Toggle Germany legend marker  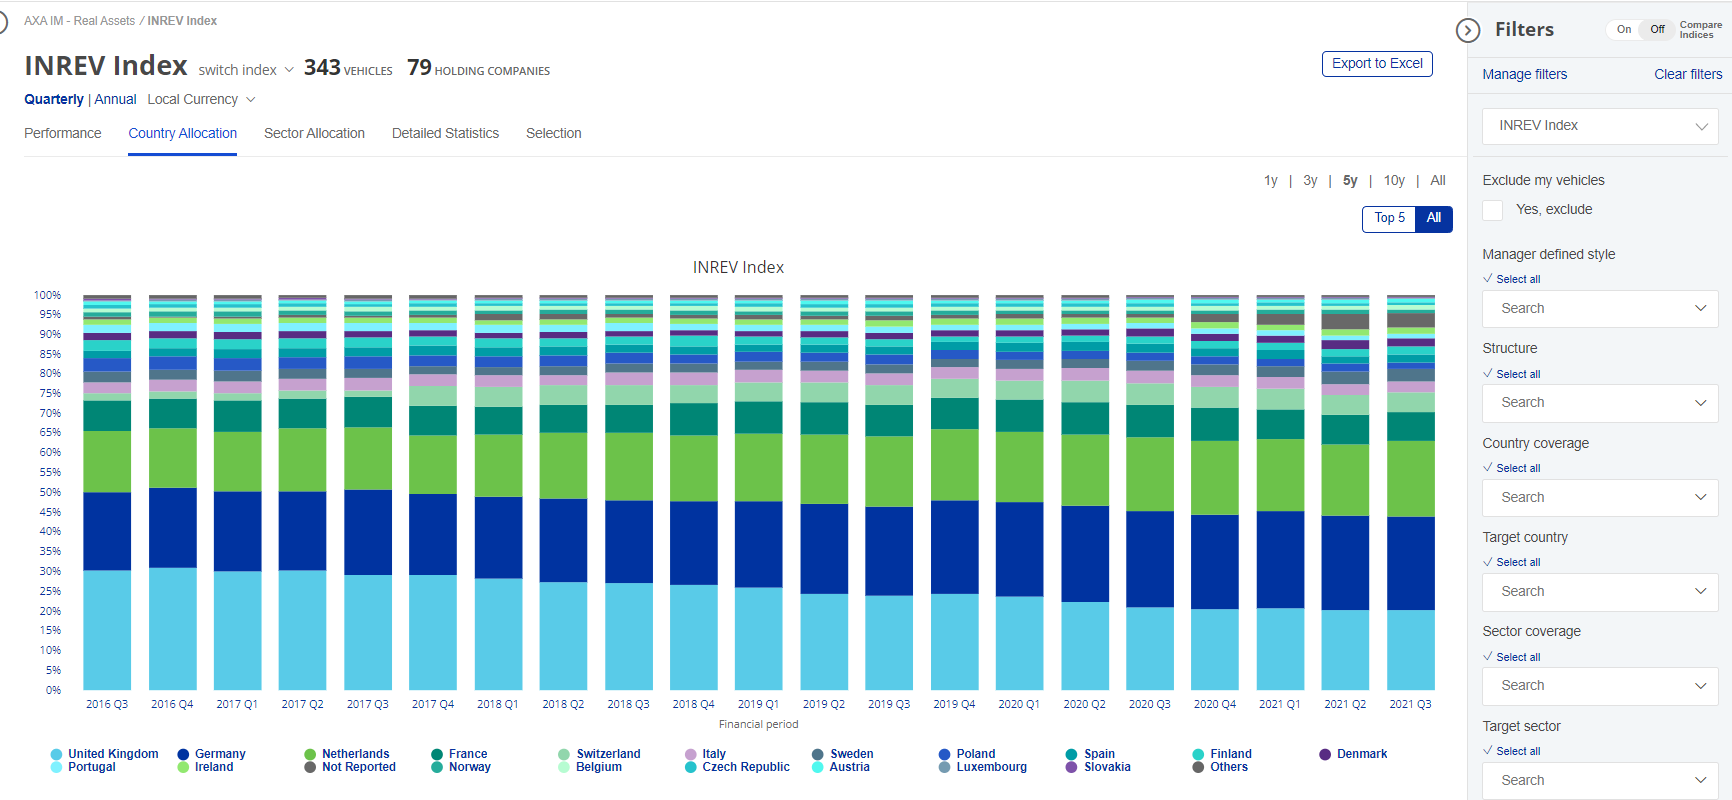(183, 755)
